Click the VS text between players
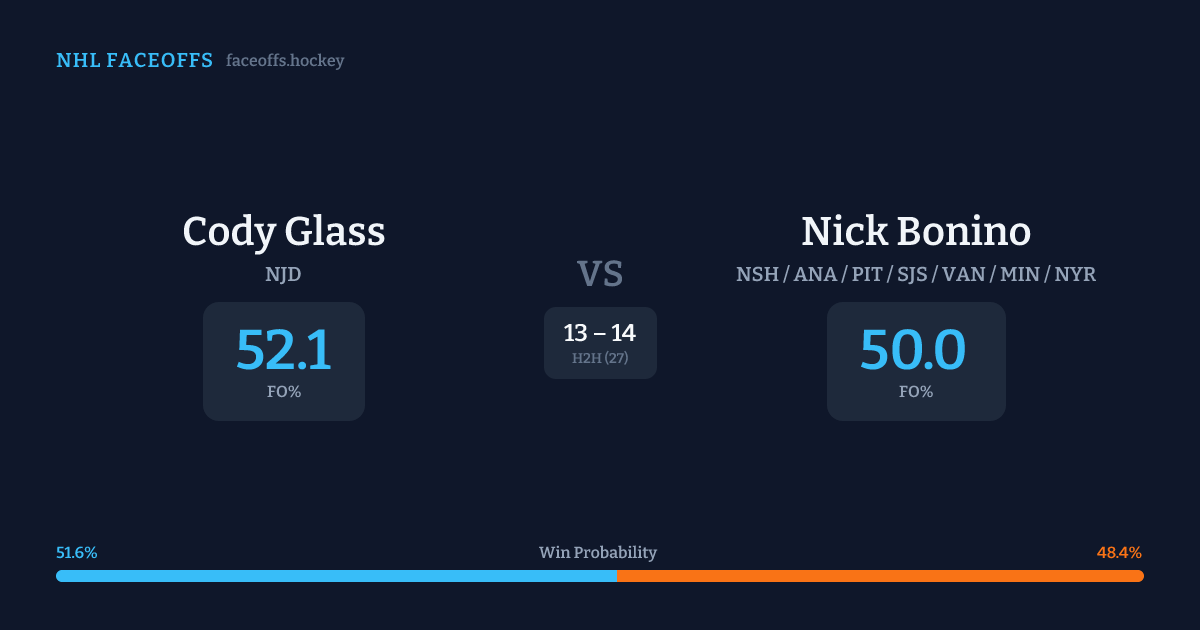The image size is (1200, 630). [x=600, y=273]
